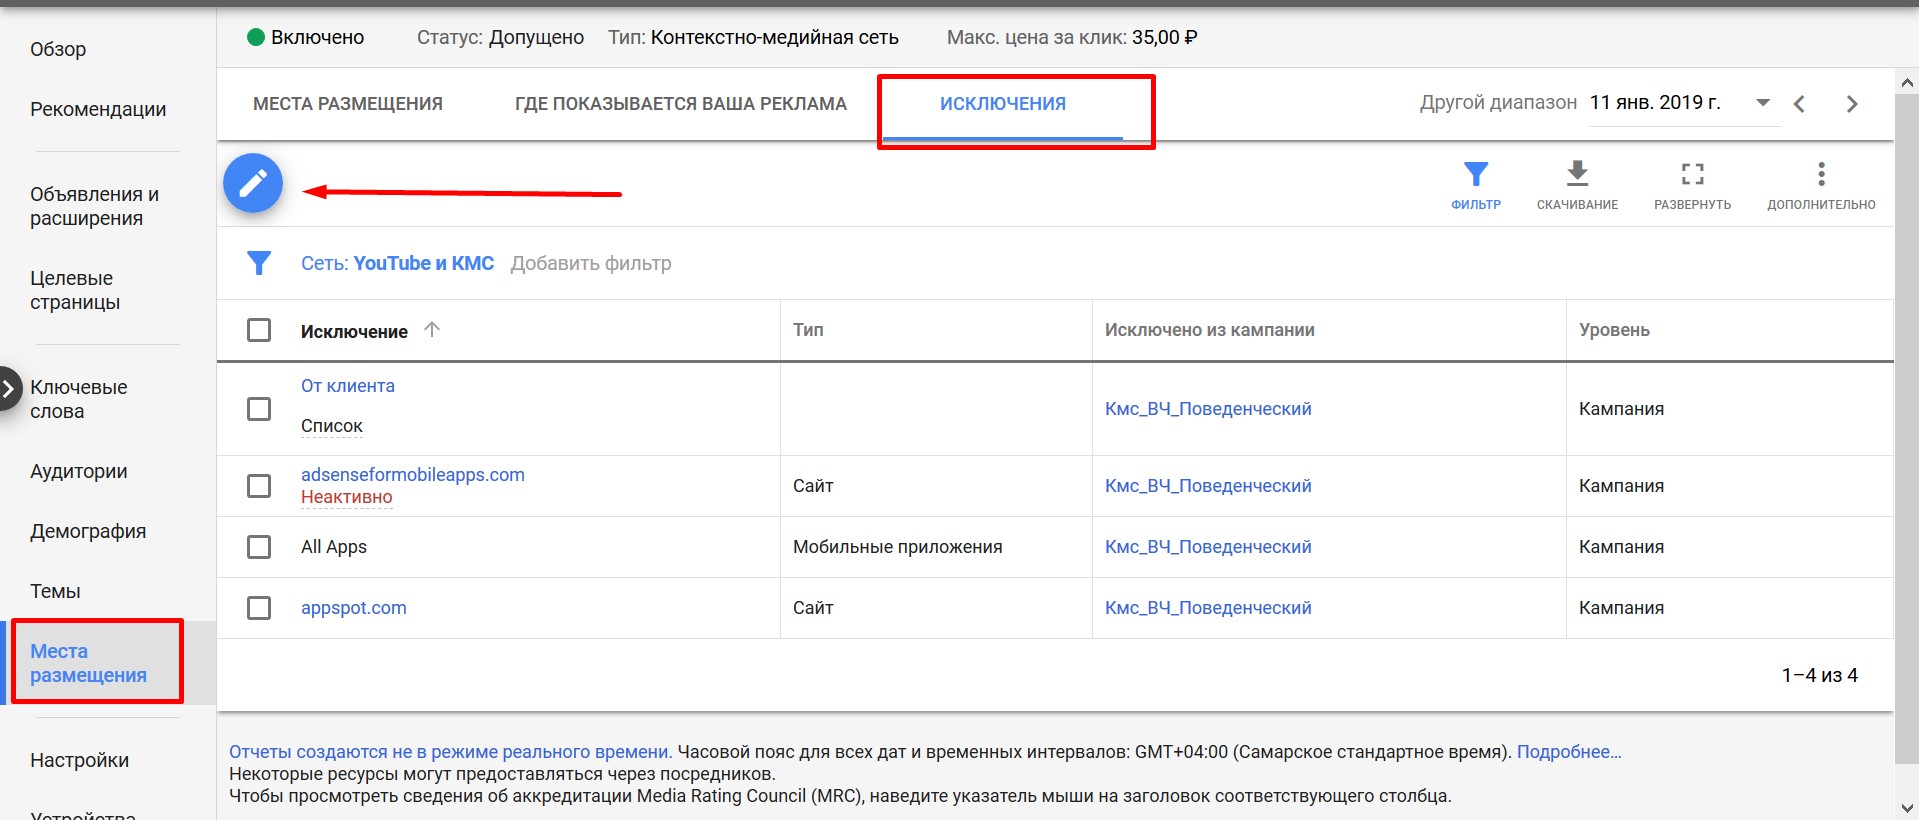Image resolution: width=1919 pixels, height=820 pixels.
Task: Open campaign link in От клиента row
Action: point(1208,409)
